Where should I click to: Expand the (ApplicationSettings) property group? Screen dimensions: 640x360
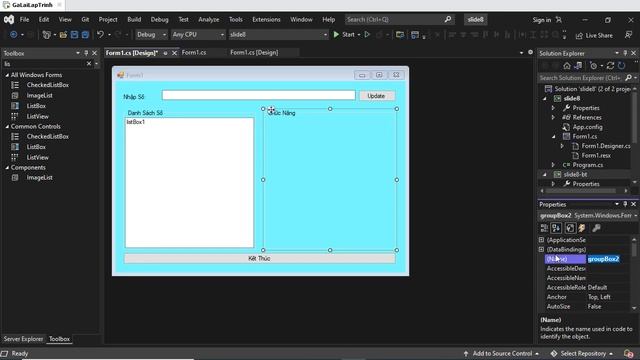coord(541,240)
